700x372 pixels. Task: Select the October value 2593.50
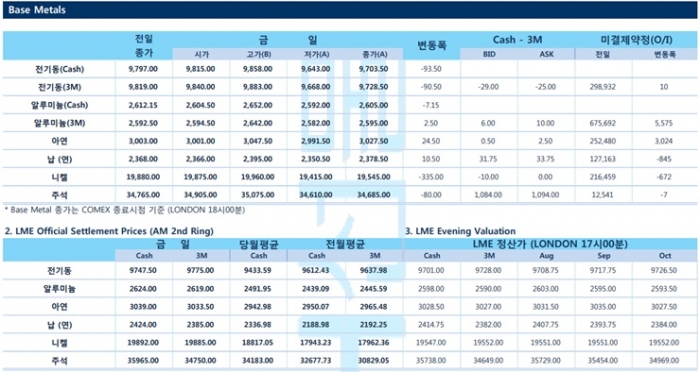point(664,289)
